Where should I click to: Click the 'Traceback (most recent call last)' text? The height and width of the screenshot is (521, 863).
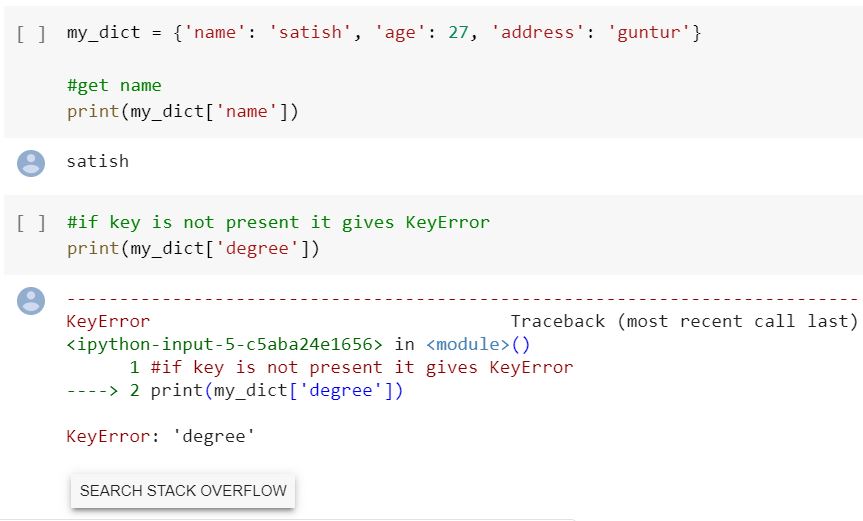coord(684,321)
